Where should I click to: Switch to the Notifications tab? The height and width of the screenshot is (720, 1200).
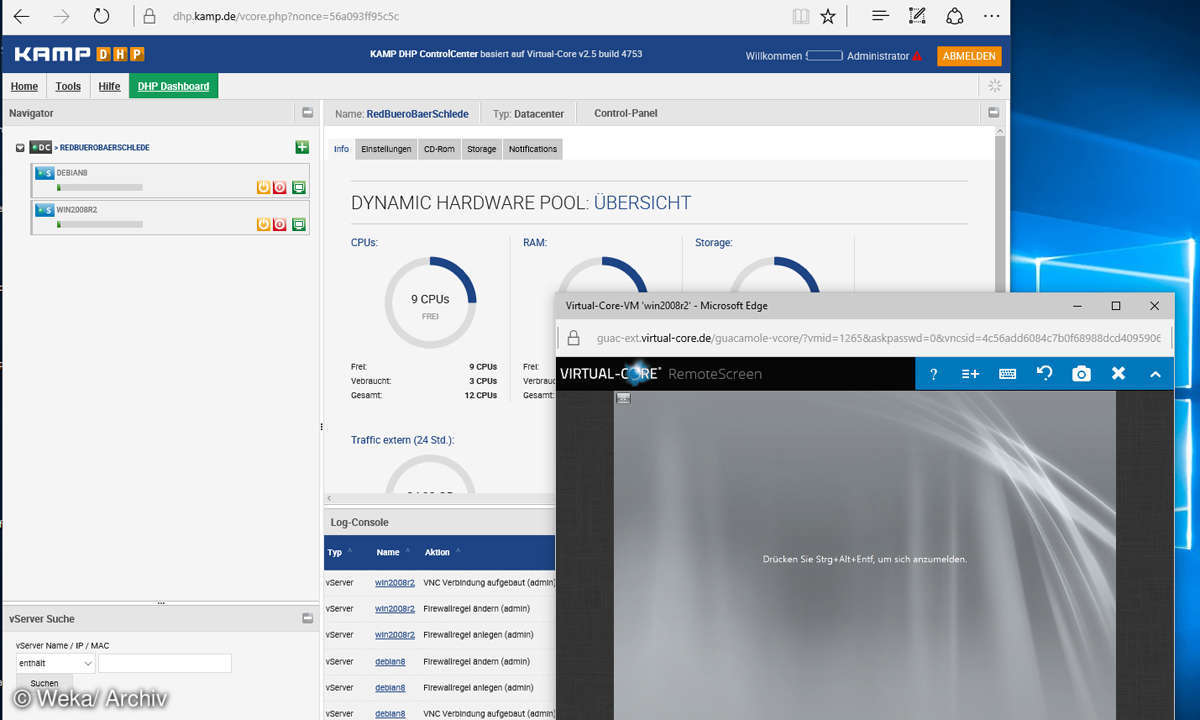click(532, 149)
